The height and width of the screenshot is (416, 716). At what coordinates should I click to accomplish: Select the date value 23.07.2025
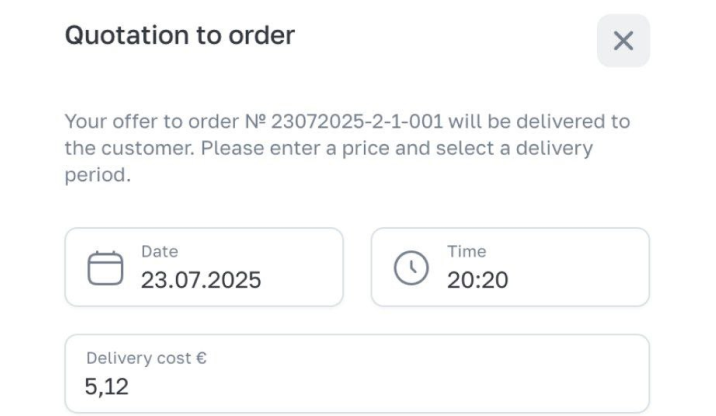[x=201, y=280]
